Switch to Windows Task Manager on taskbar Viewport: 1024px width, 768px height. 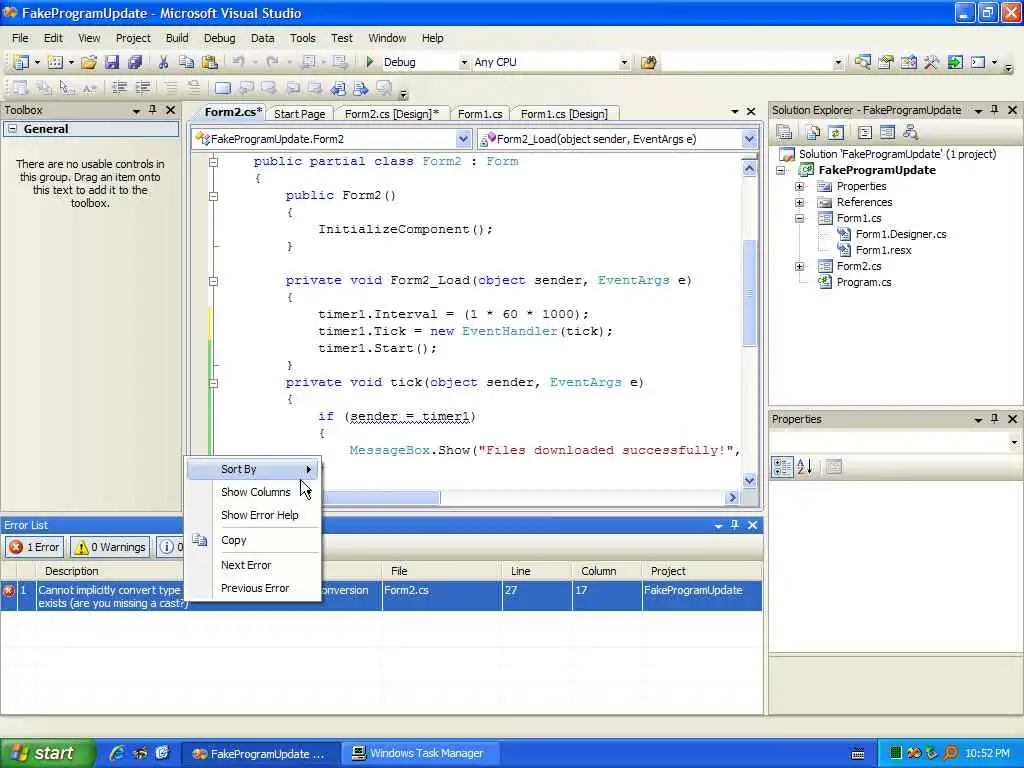[420, 753]
